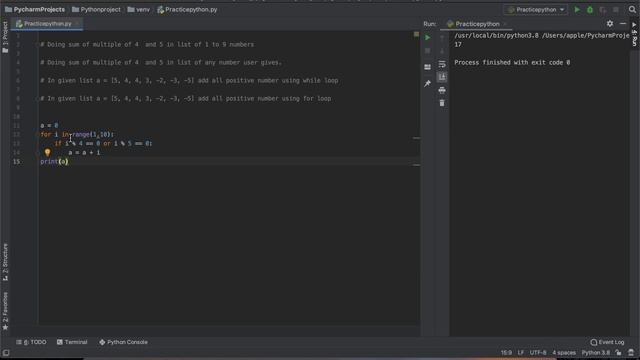Toggle the read-only lock icon in the status bar
This screenshot has height=360, width=640.
click(619, 353)
